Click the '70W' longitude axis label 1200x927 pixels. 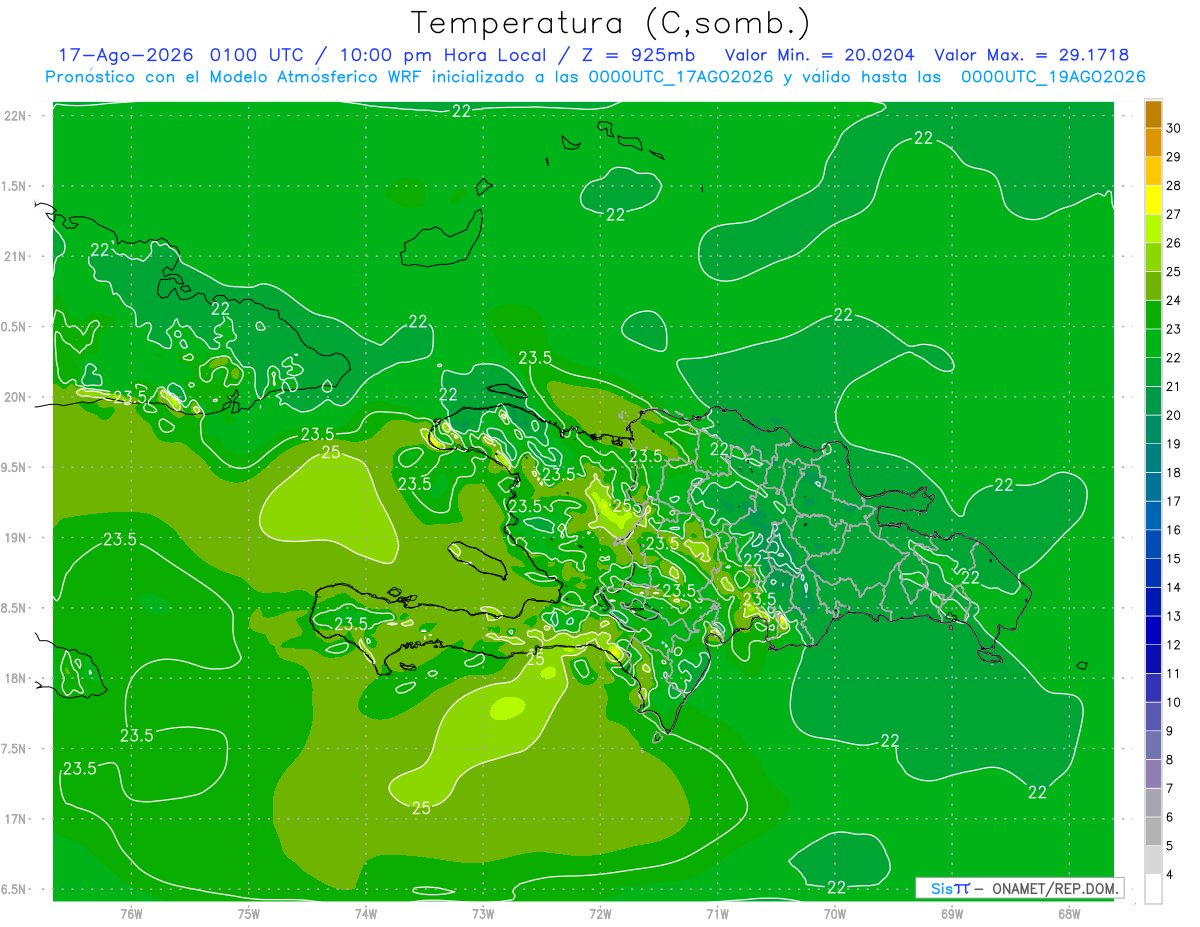point(835,914)
